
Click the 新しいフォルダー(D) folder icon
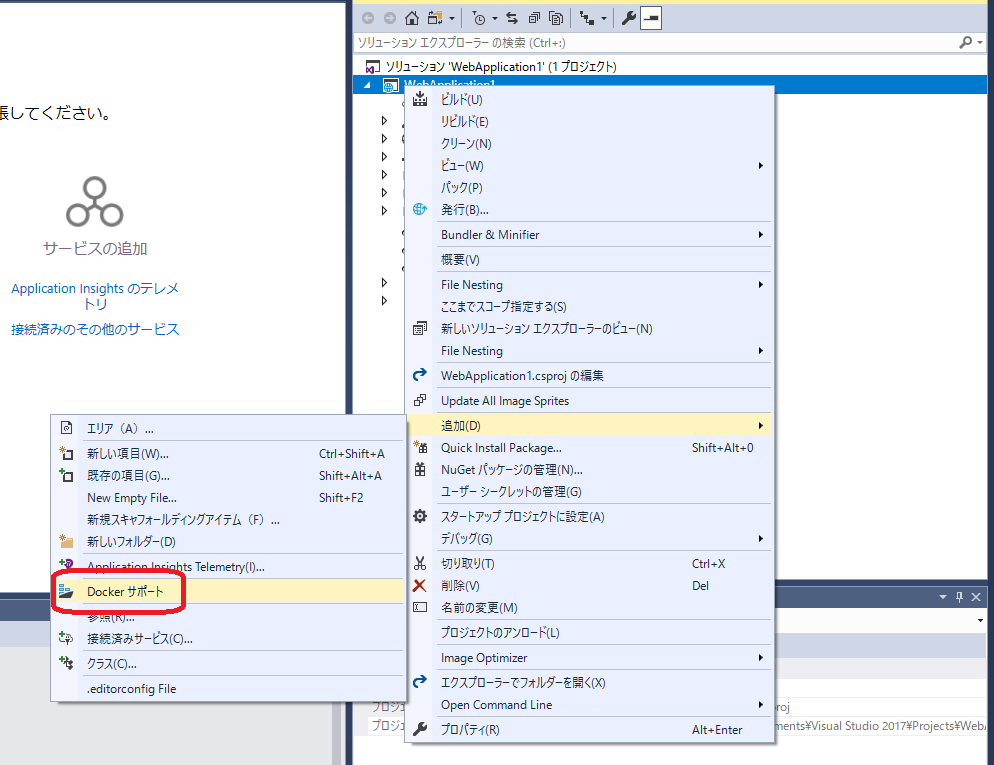(x=67, y=542)
